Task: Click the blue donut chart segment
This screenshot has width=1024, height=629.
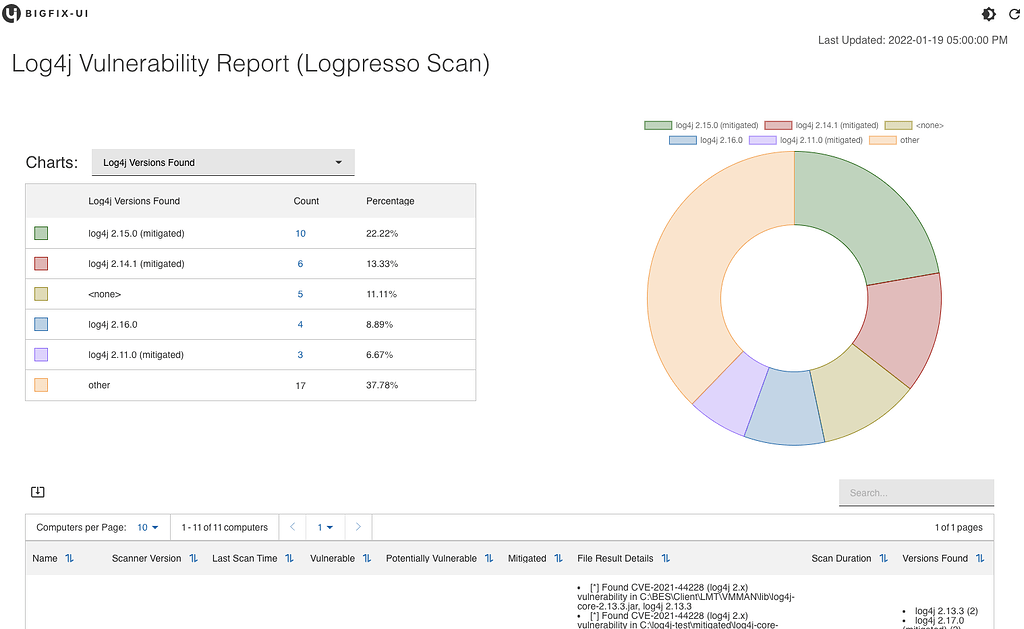Action: coord(785,408)
